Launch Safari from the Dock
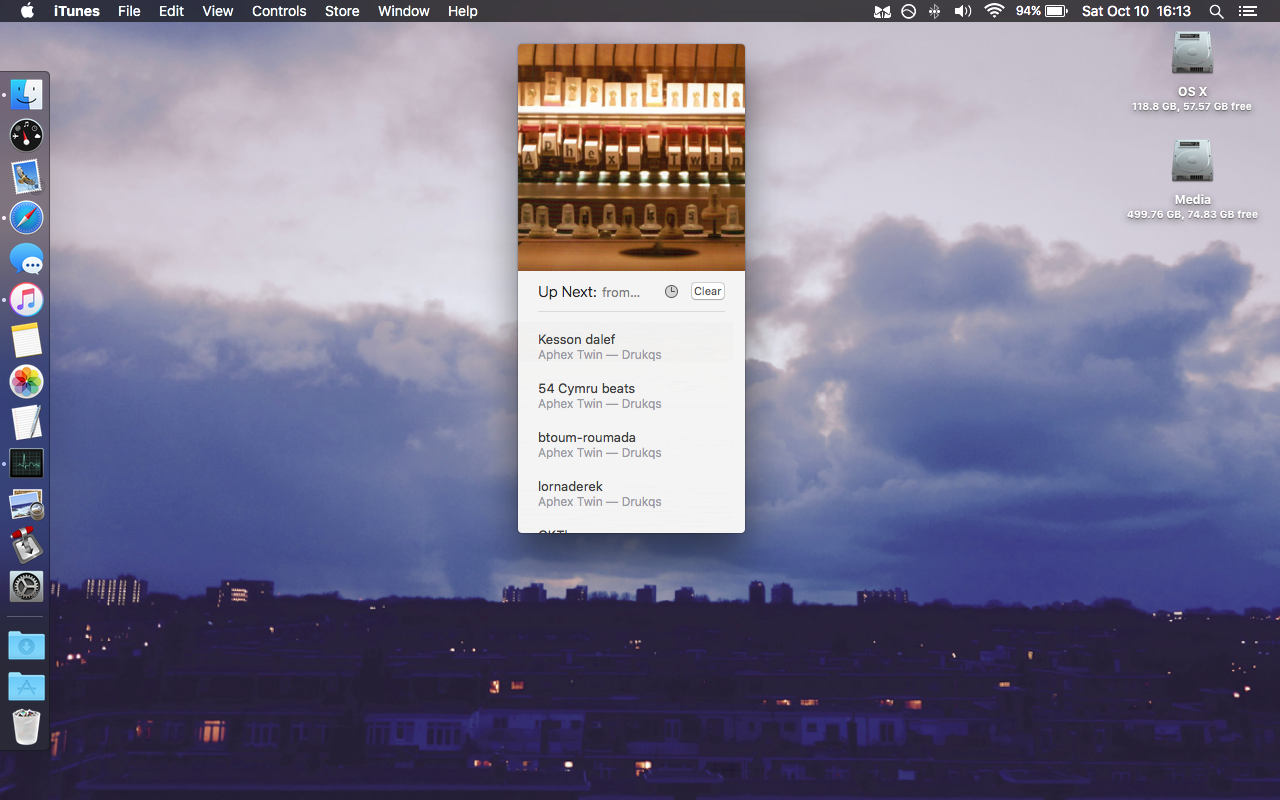 click(26, 218)
